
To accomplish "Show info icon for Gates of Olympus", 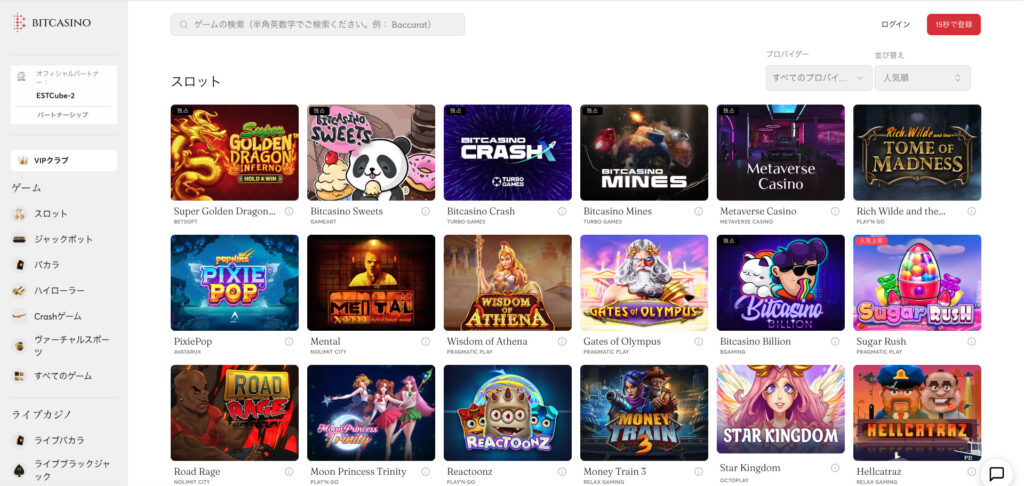I will click(698, 341).
